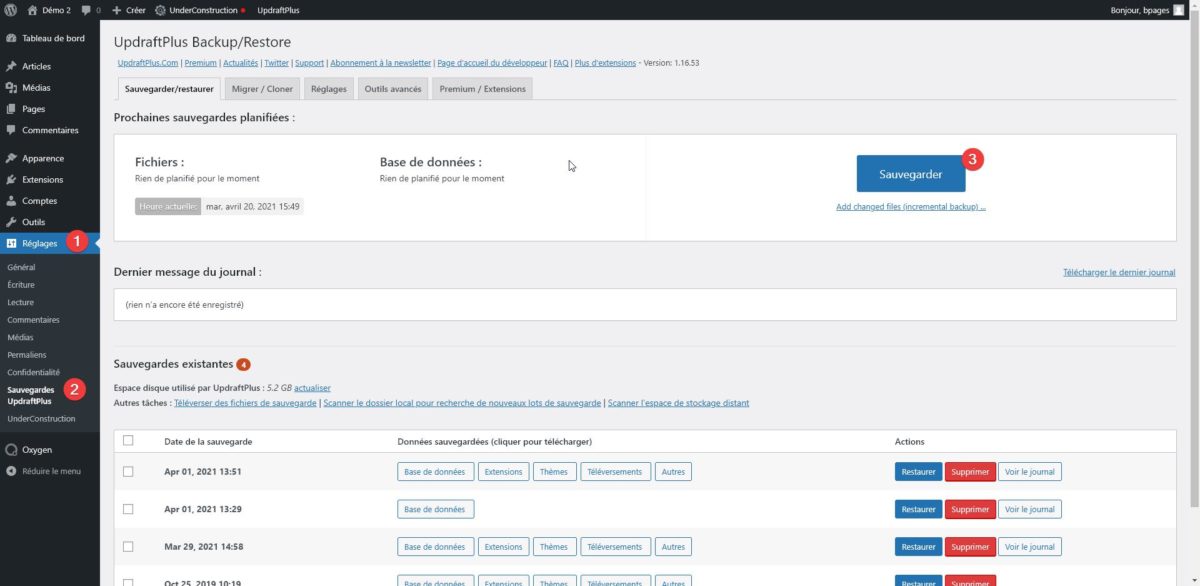Open Abonnement à la newsletter link
Image resolution: width=1200 pixels, height=586 pixels.
381,63
